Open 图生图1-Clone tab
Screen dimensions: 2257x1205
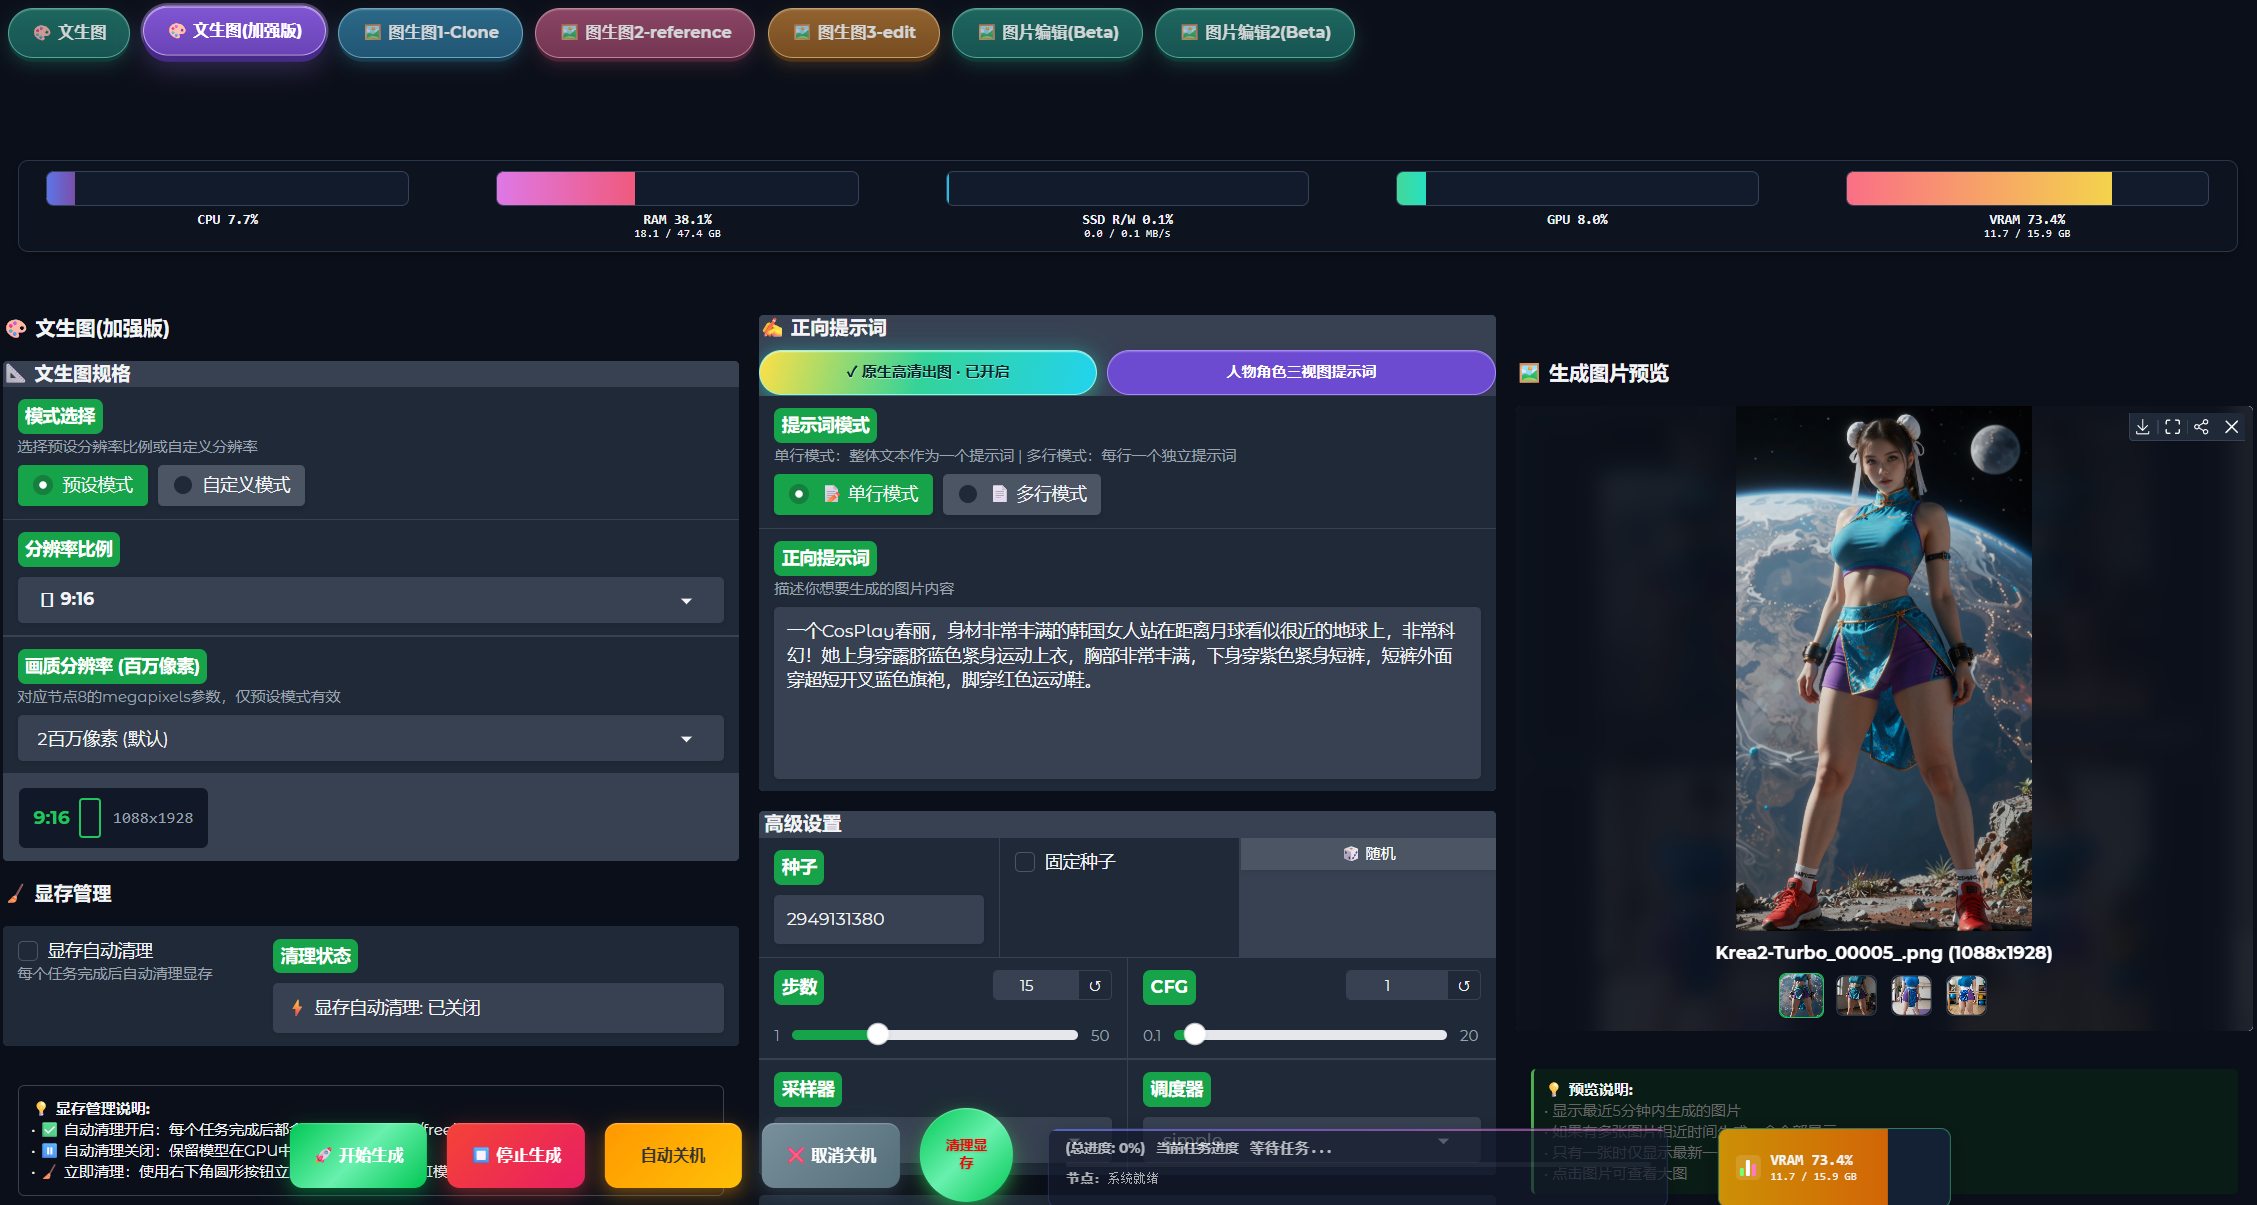point(431,32)
